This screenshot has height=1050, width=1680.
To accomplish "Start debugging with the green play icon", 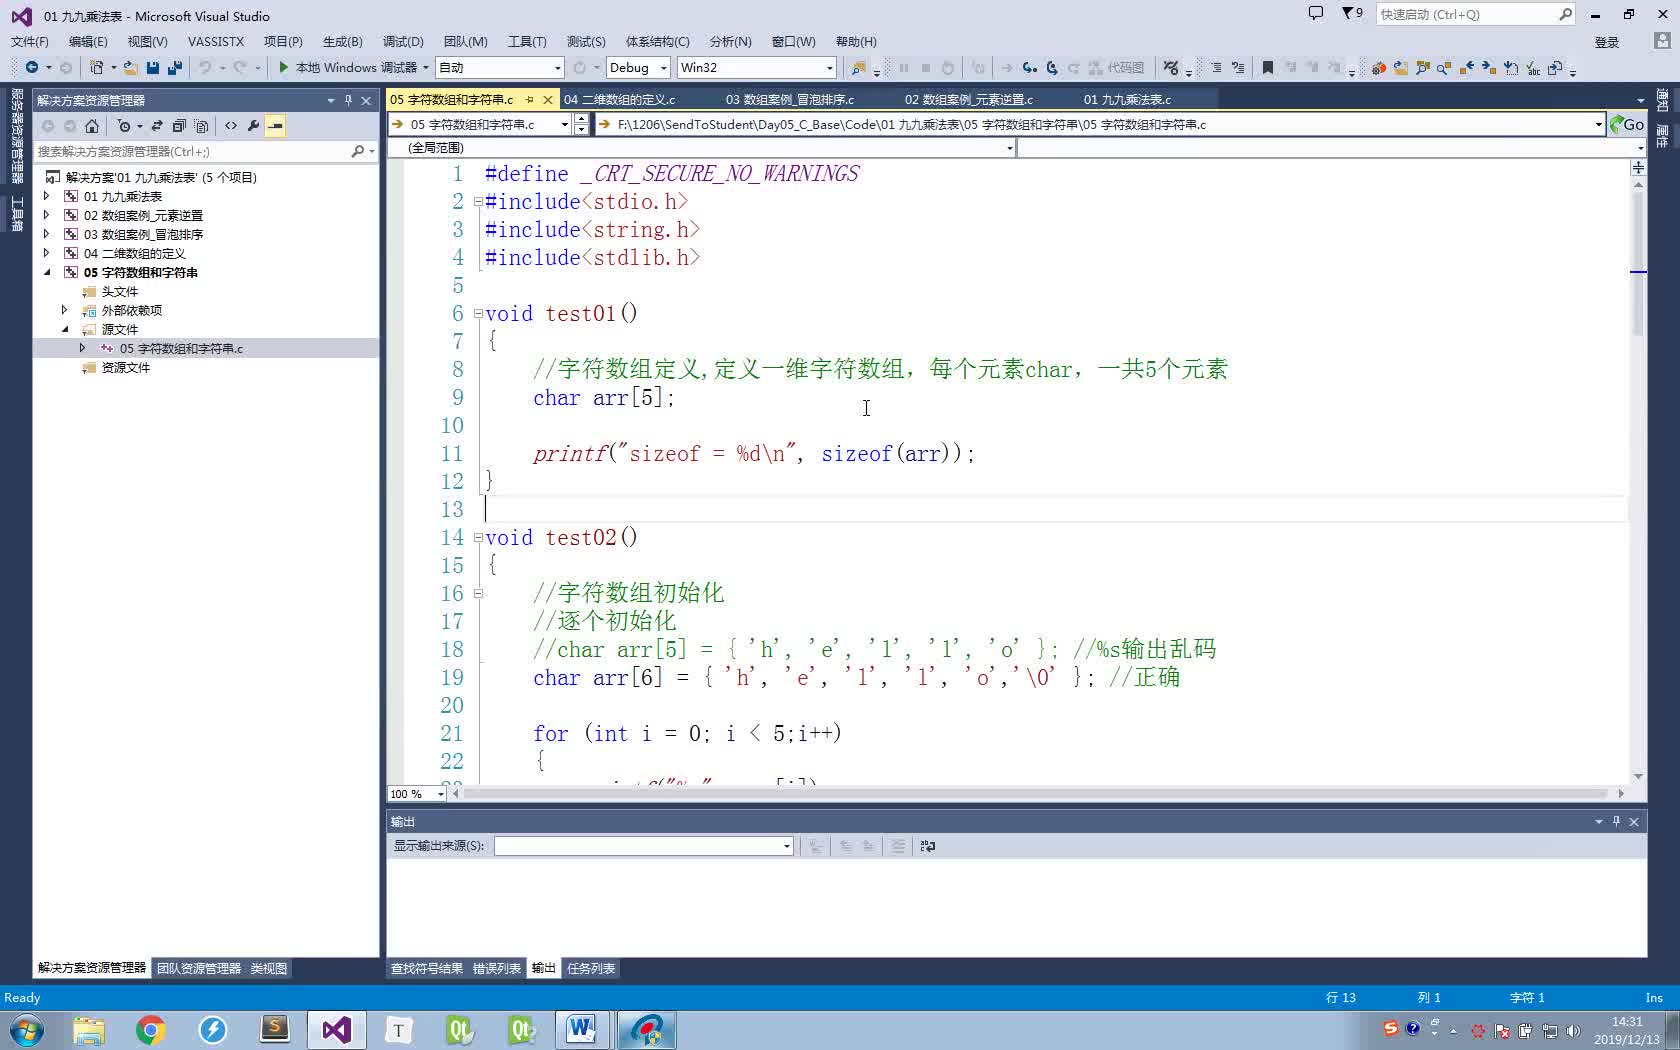I will (284, 67).
